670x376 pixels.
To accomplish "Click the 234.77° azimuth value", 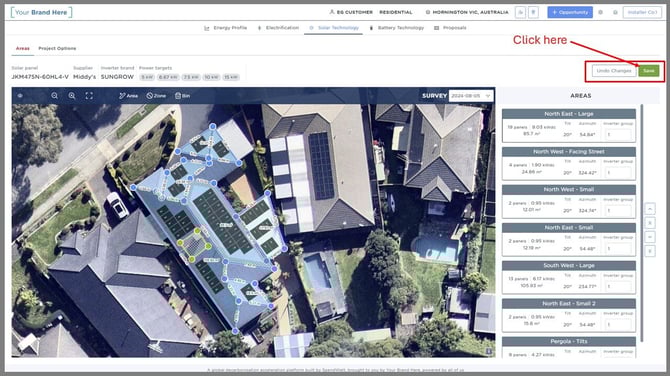I will click(x=588, y=287).
